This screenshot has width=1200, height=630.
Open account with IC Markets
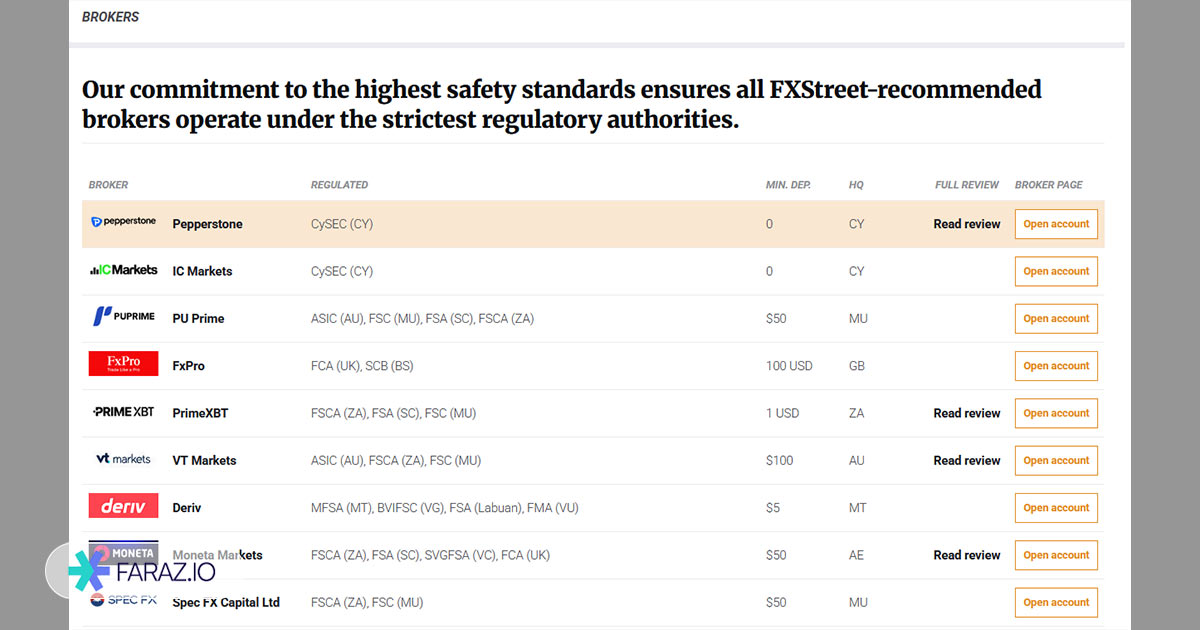pos(1056,271)
